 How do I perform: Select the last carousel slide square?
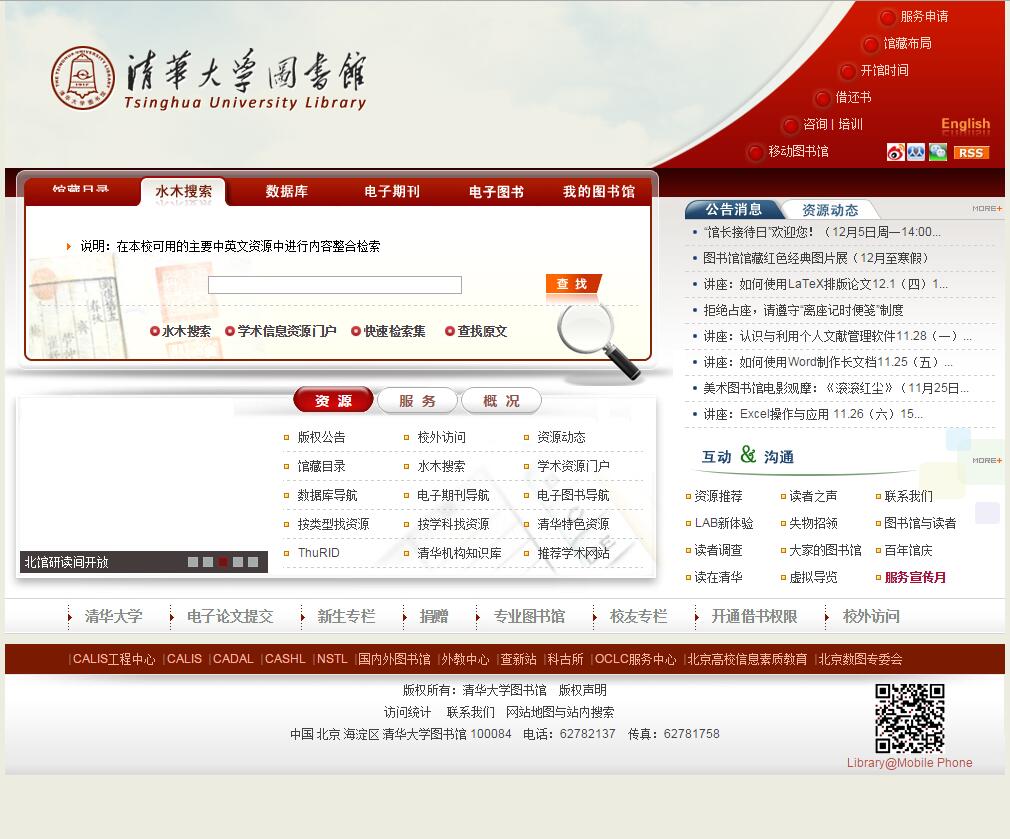point(253,562)
